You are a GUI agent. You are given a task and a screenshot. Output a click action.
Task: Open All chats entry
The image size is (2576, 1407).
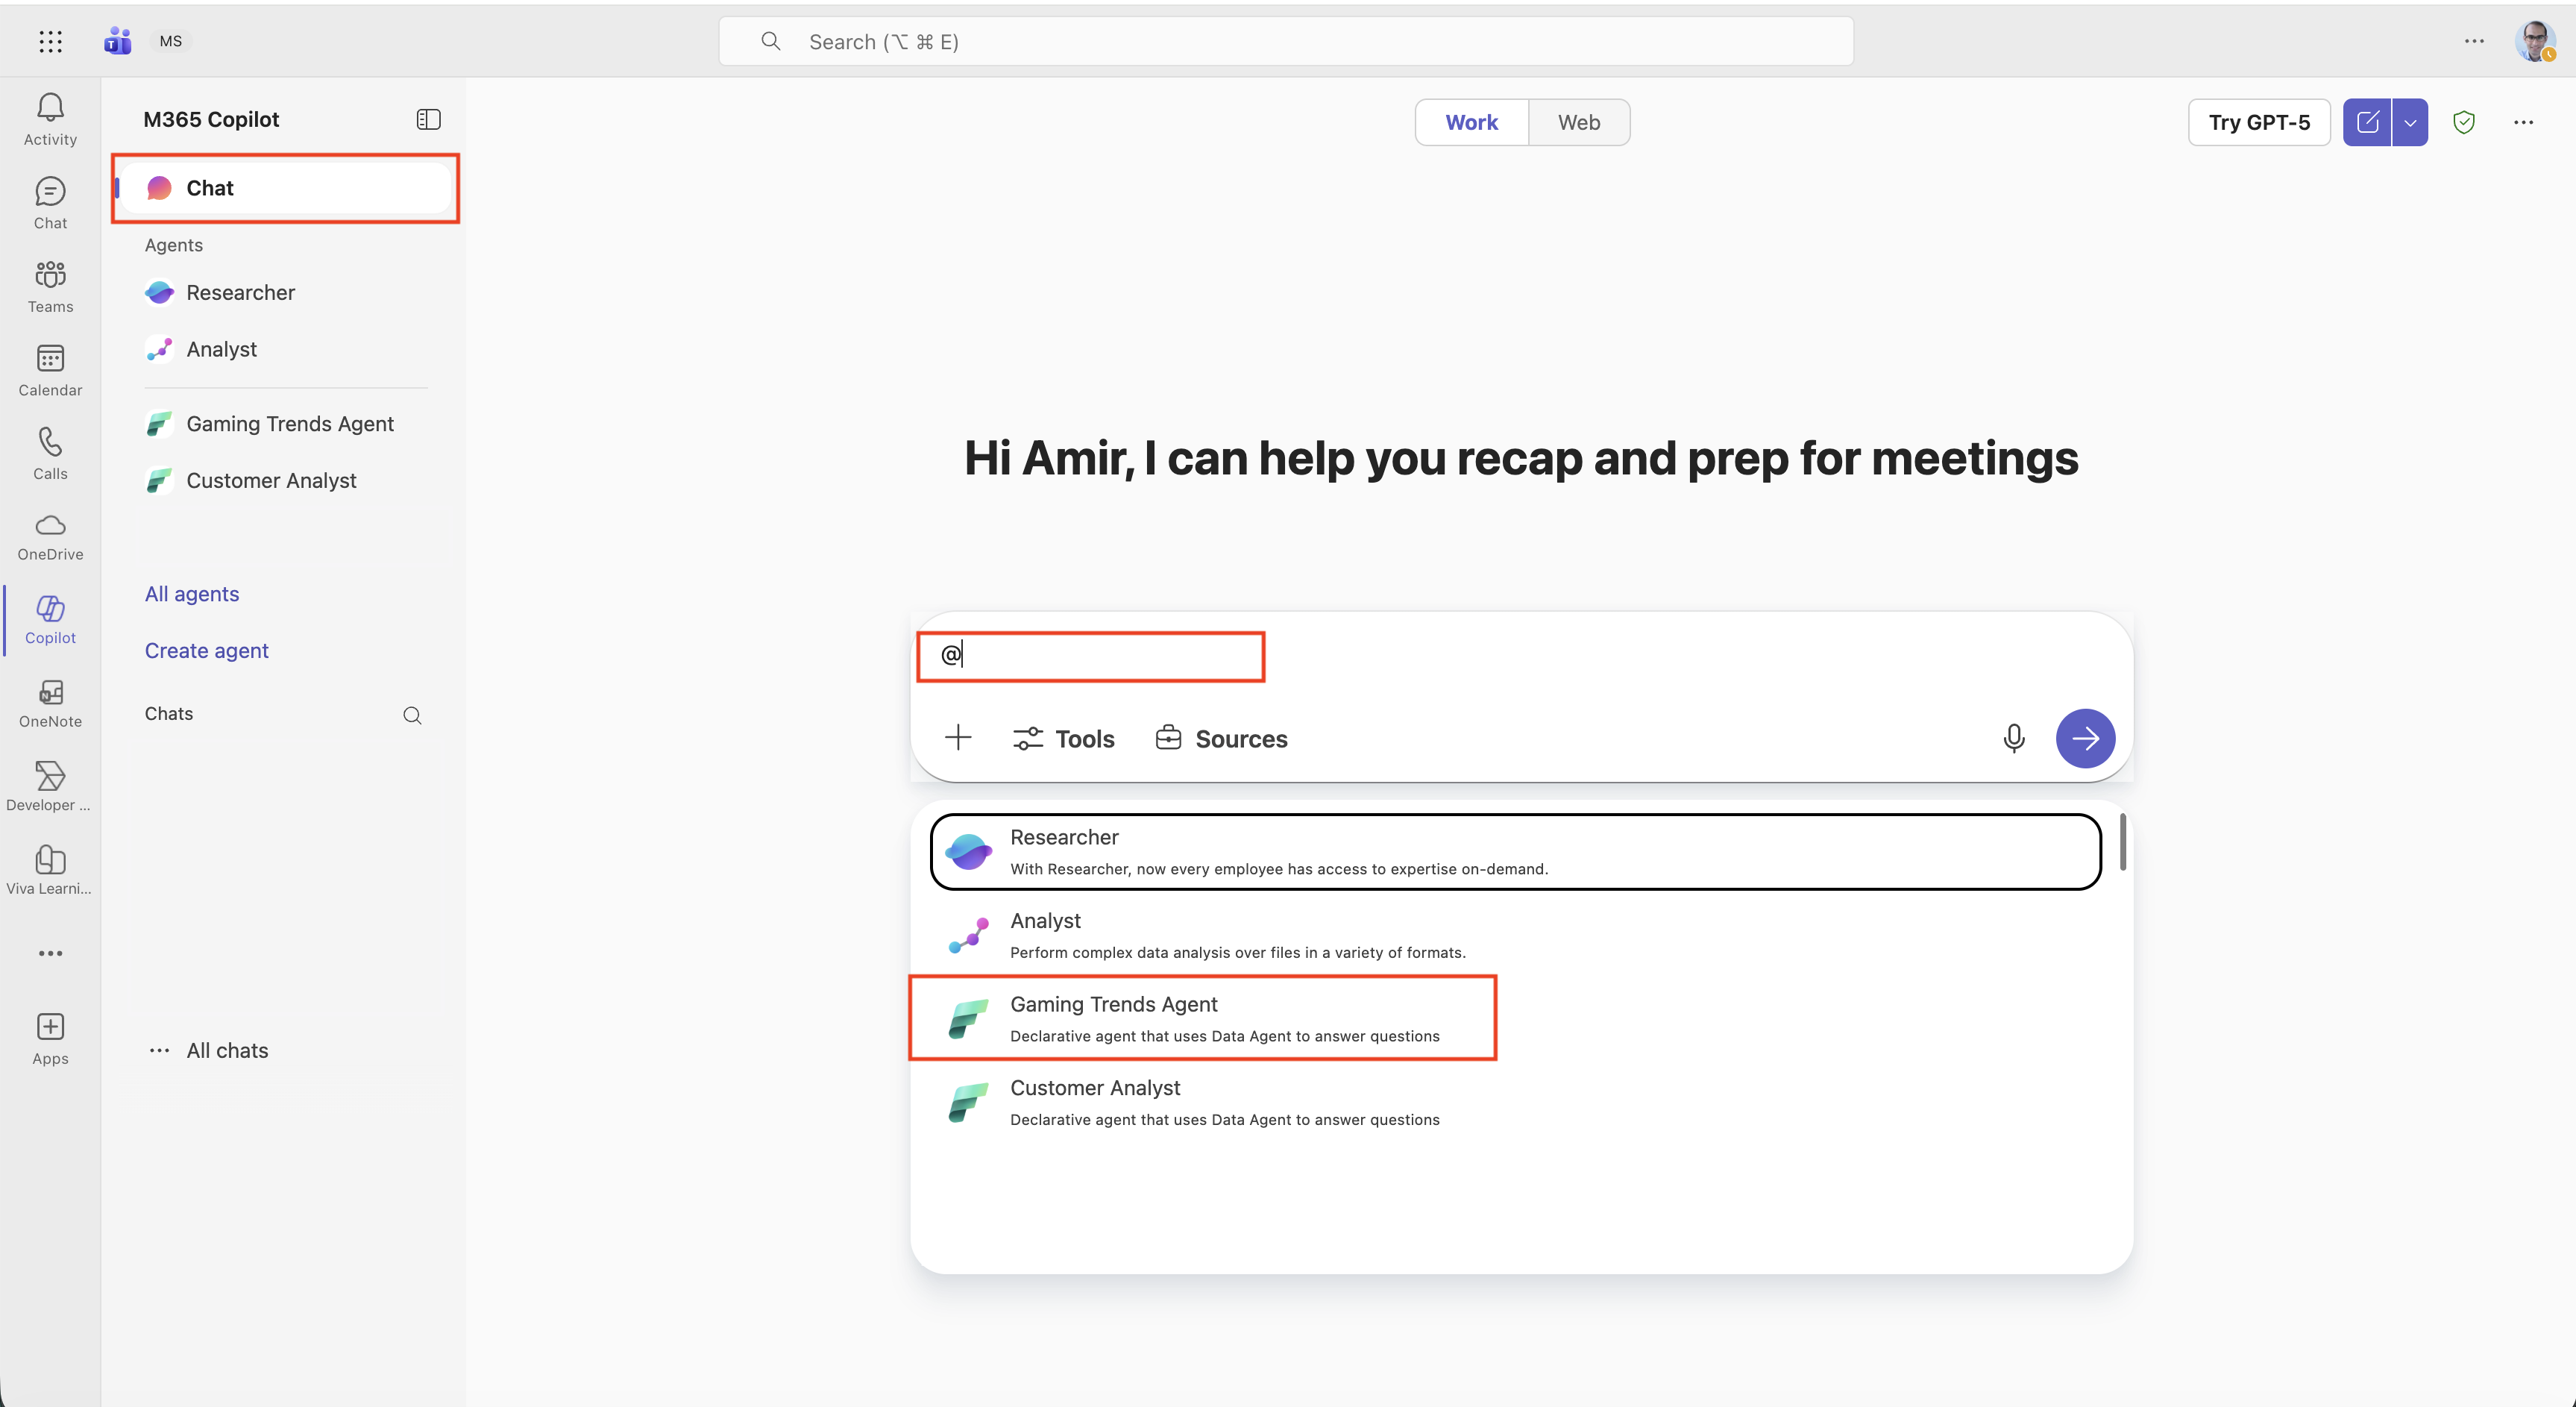pos(227,1051)
